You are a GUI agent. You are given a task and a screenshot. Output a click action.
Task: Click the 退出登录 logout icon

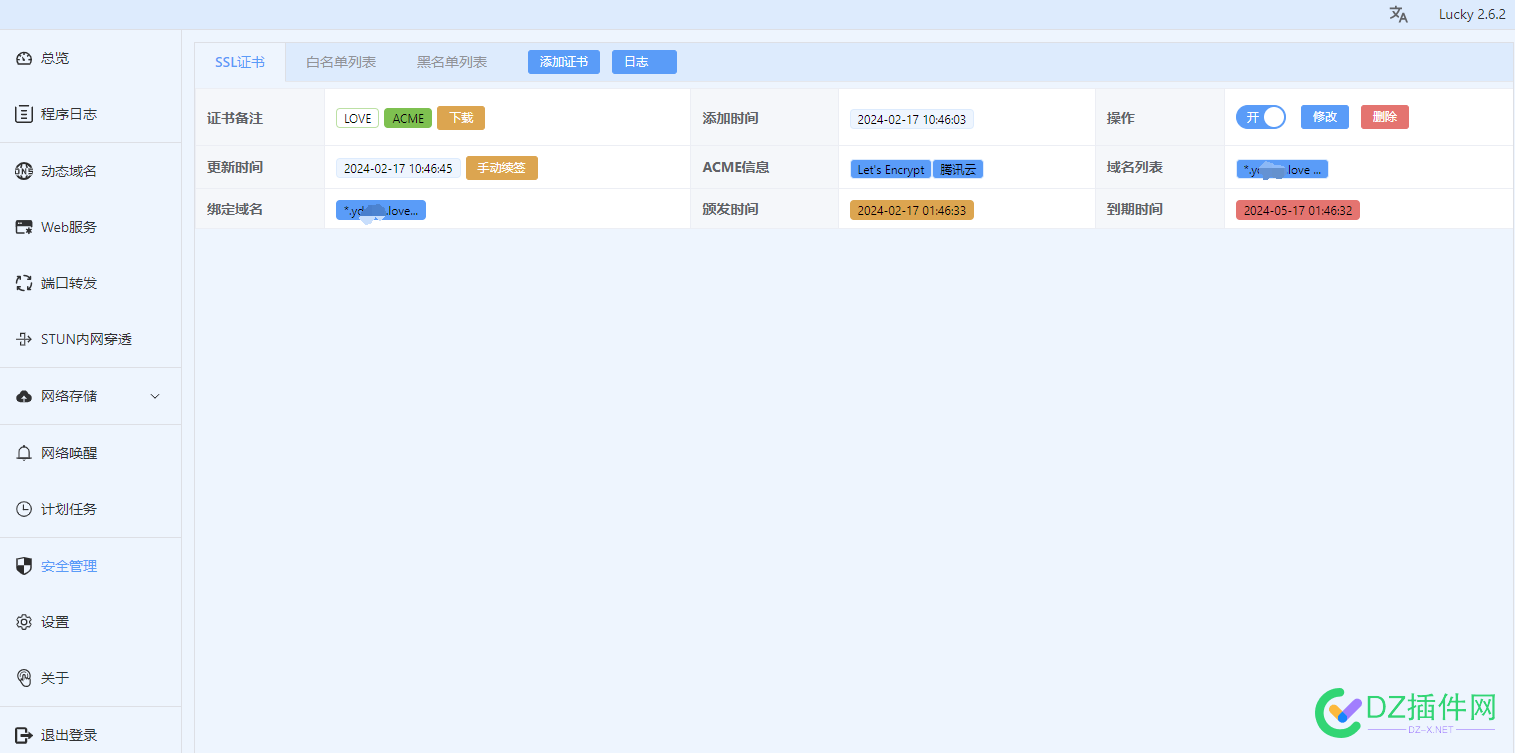click(x=24, y=735)
